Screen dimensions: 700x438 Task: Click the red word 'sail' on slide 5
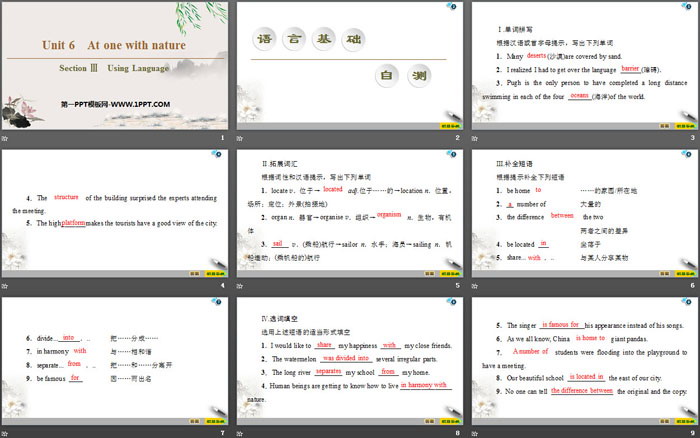click(278, 243)
